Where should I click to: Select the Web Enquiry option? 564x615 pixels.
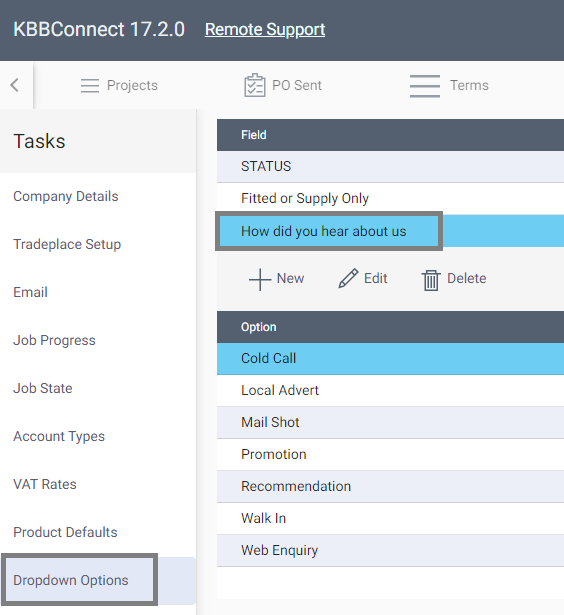pos(390,551)
